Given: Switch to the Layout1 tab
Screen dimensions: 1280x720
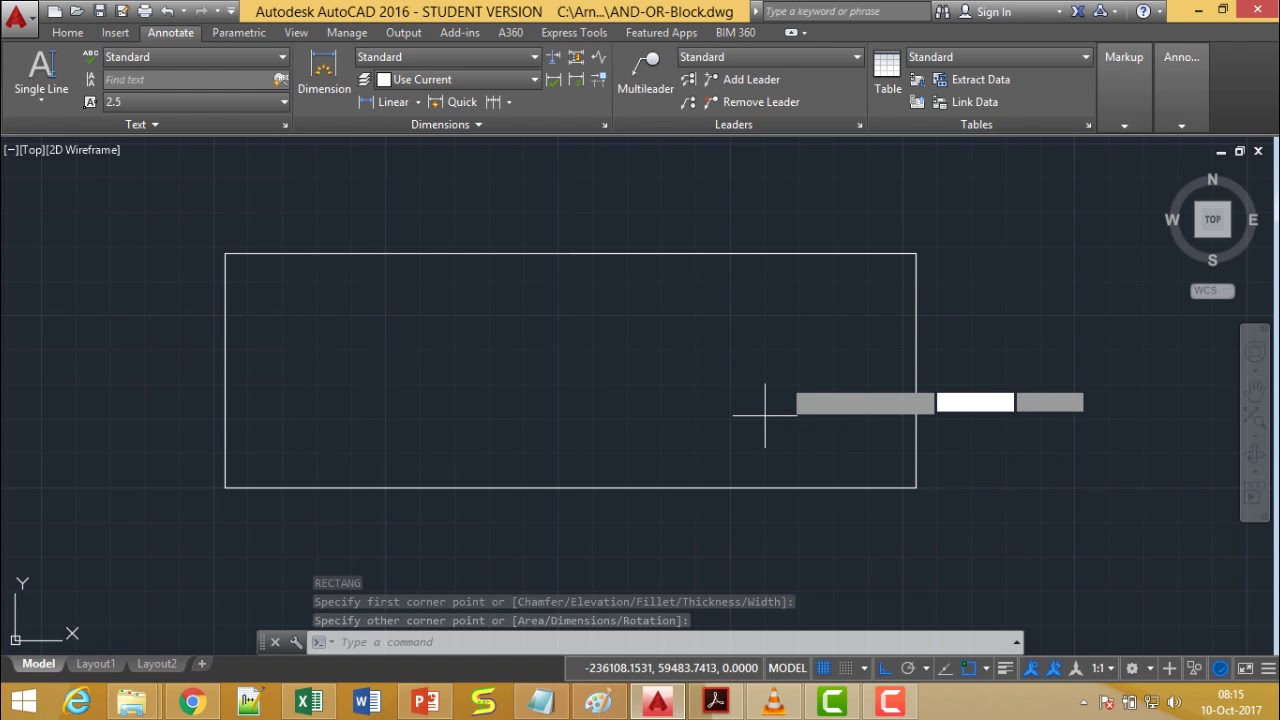Looking at the screenshot, I should (x=96, y=664).
